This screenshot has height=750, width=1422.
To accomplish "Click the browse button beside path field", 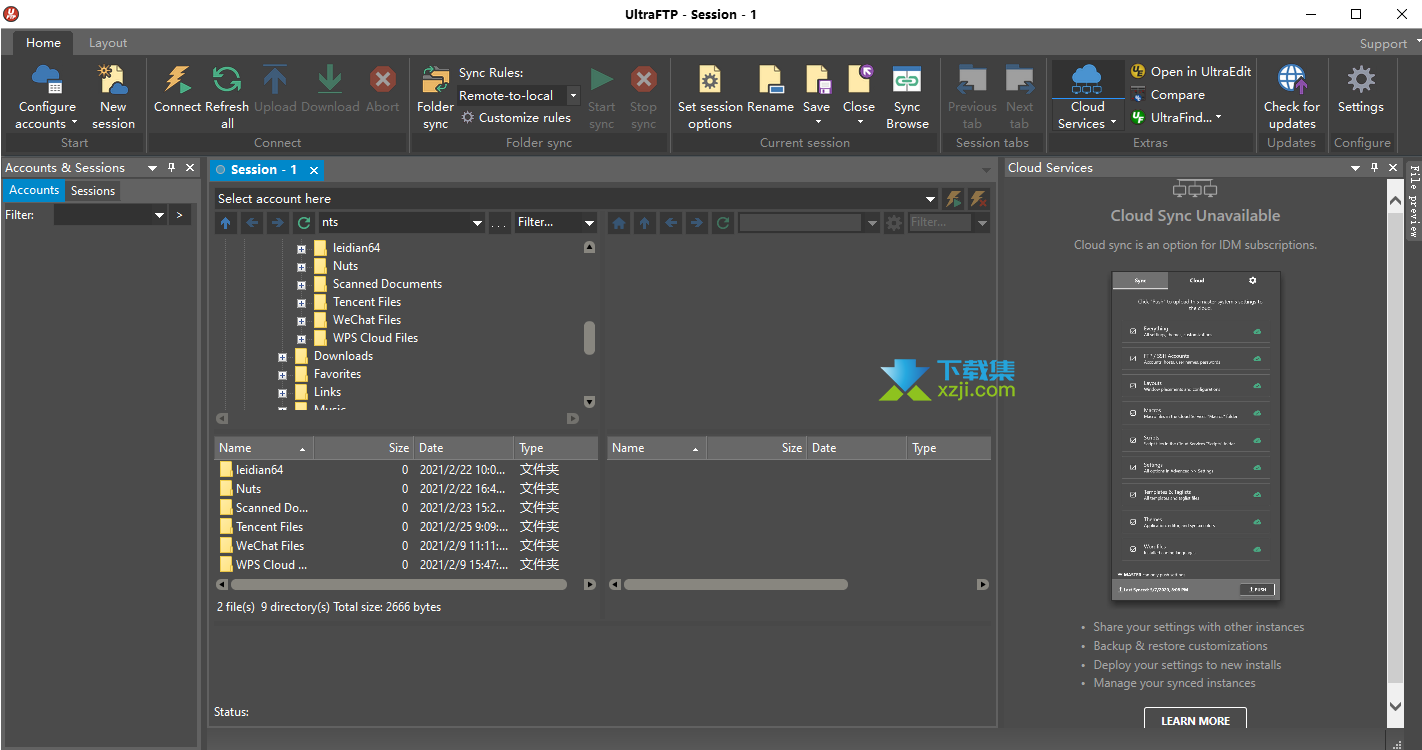I will coord(499,223).
